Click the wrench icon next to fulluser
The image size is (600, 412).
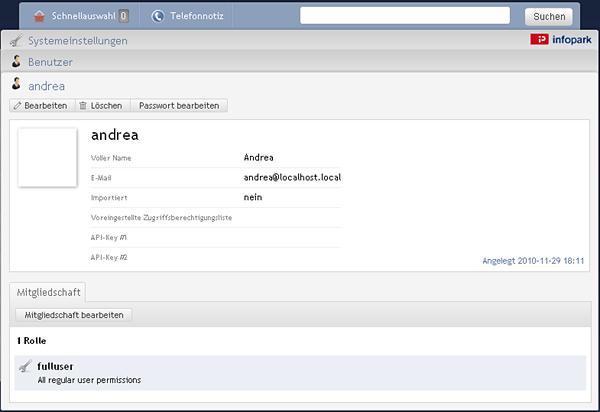click(25, 366)
